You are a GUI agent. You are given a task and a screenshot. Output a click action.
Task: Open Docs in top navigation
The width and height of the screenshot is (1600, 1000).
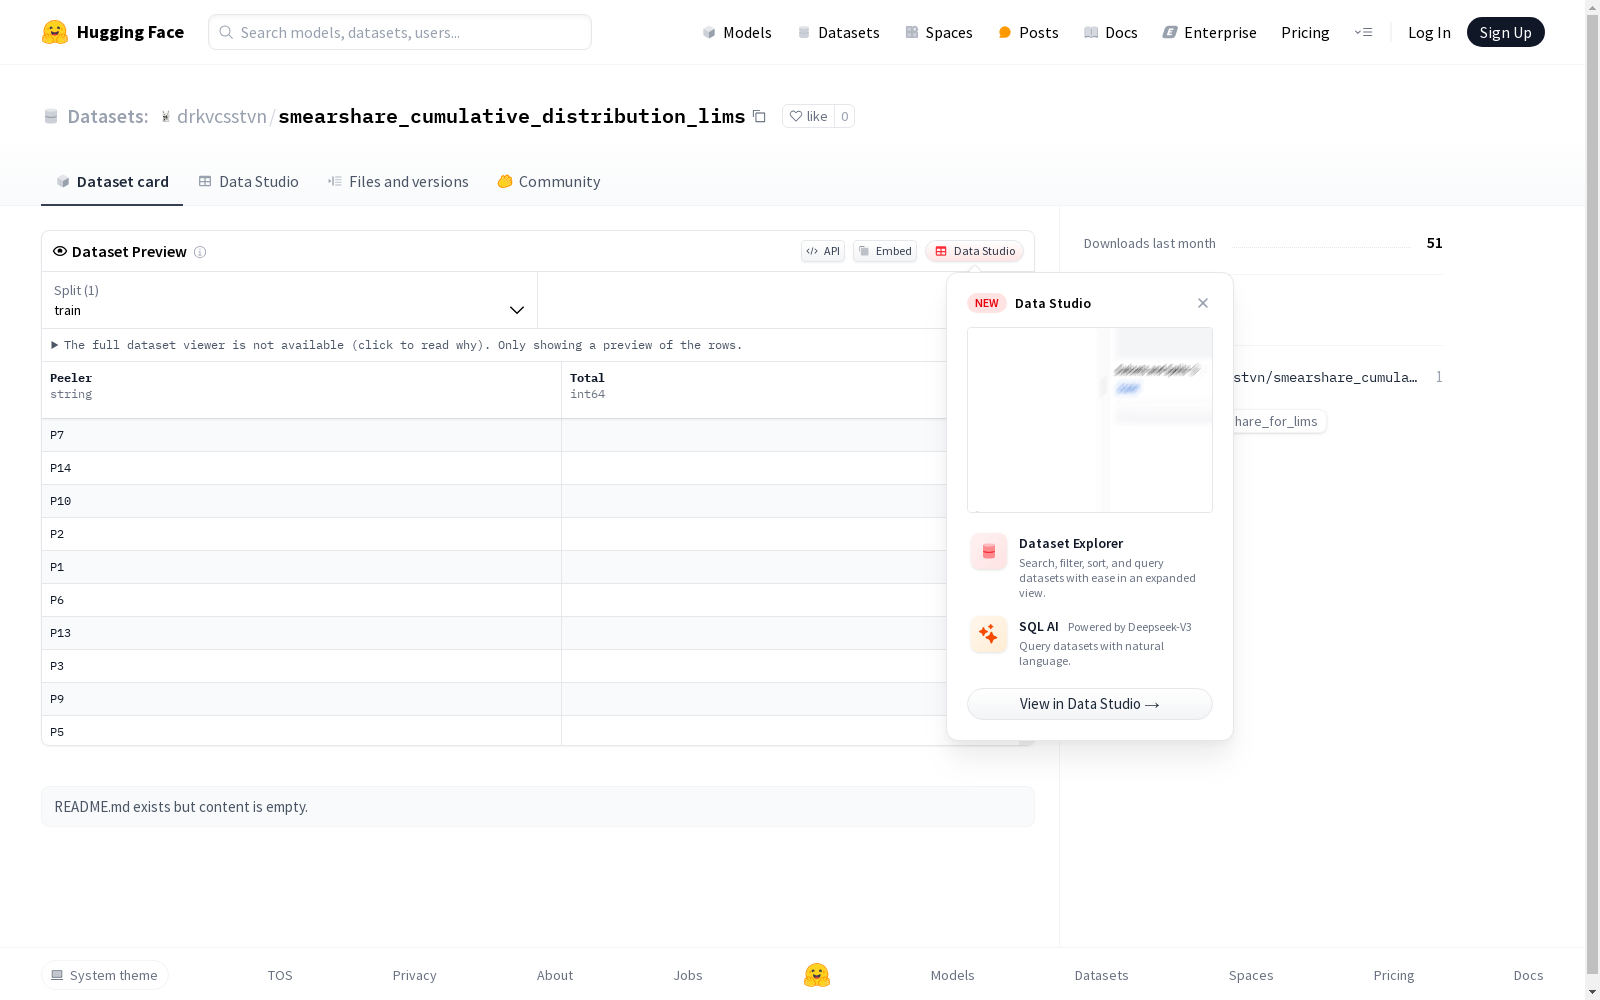coord(1111,32)
